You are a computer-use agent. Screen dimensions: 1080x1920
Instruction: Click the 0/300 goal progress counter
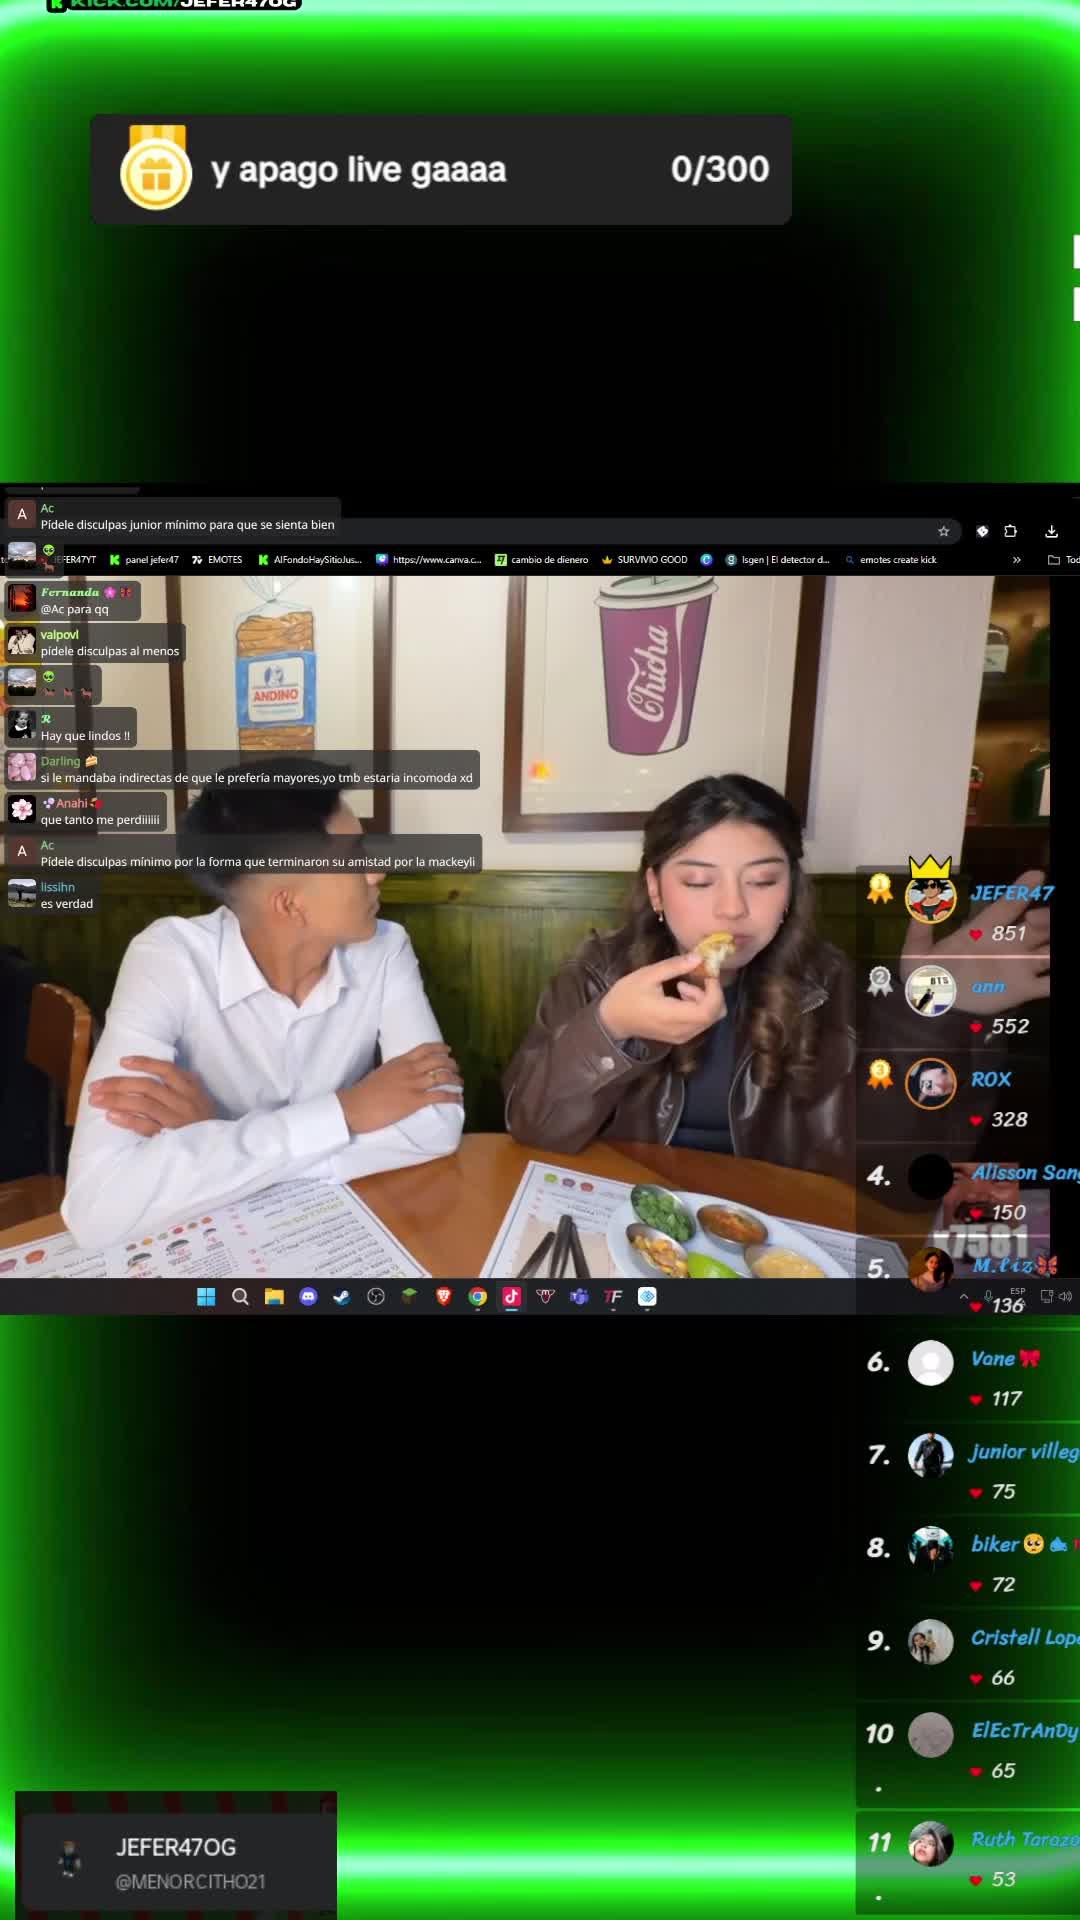click(x=720, y=169)
